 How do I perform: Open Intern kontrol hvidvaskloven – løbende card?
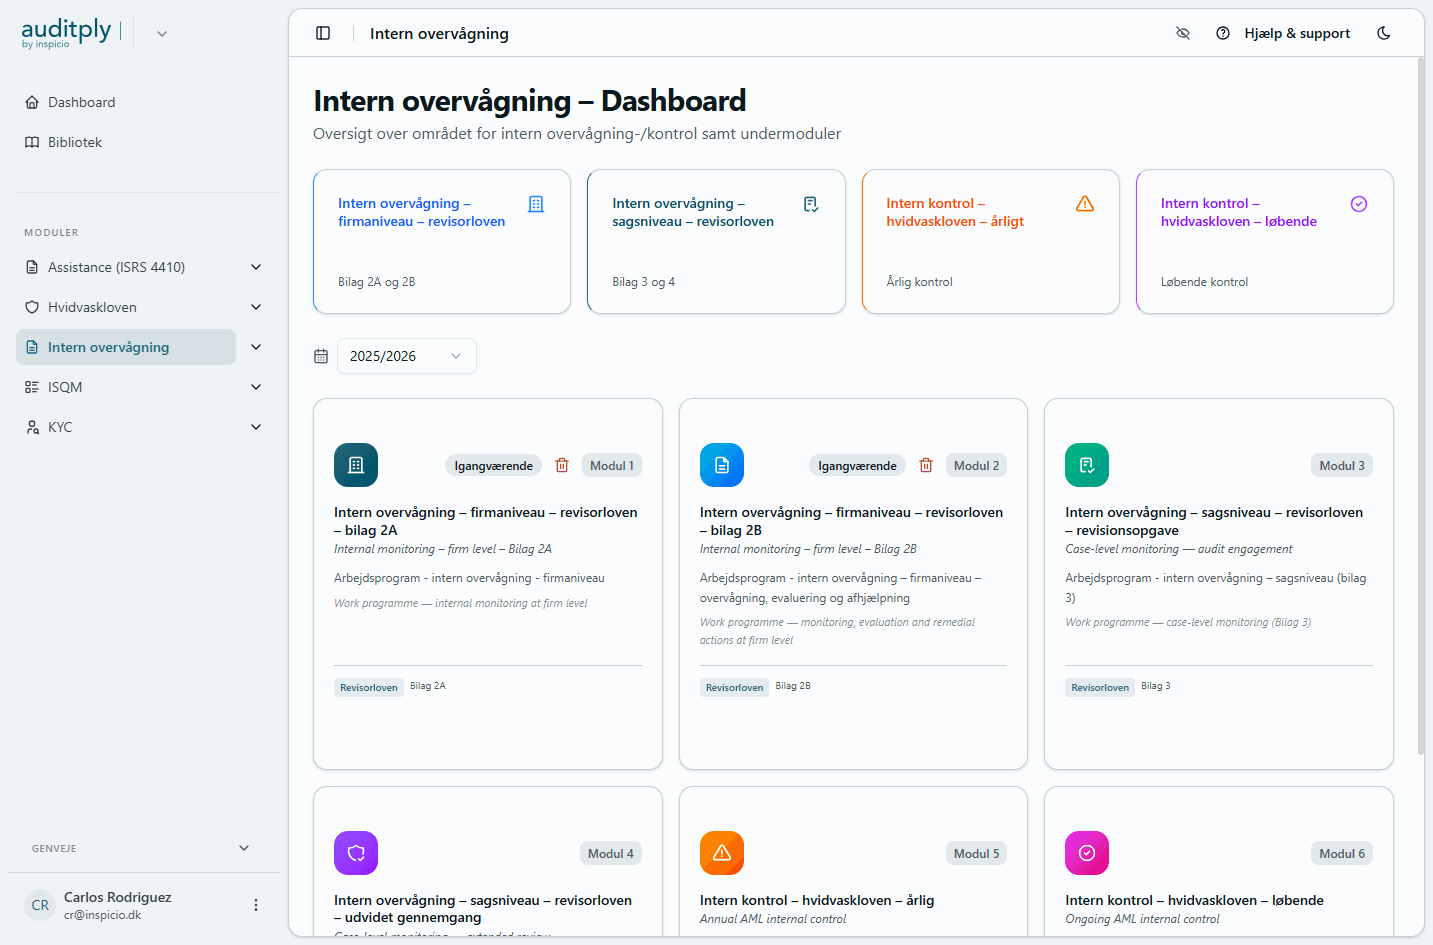tap(1265, 241)
